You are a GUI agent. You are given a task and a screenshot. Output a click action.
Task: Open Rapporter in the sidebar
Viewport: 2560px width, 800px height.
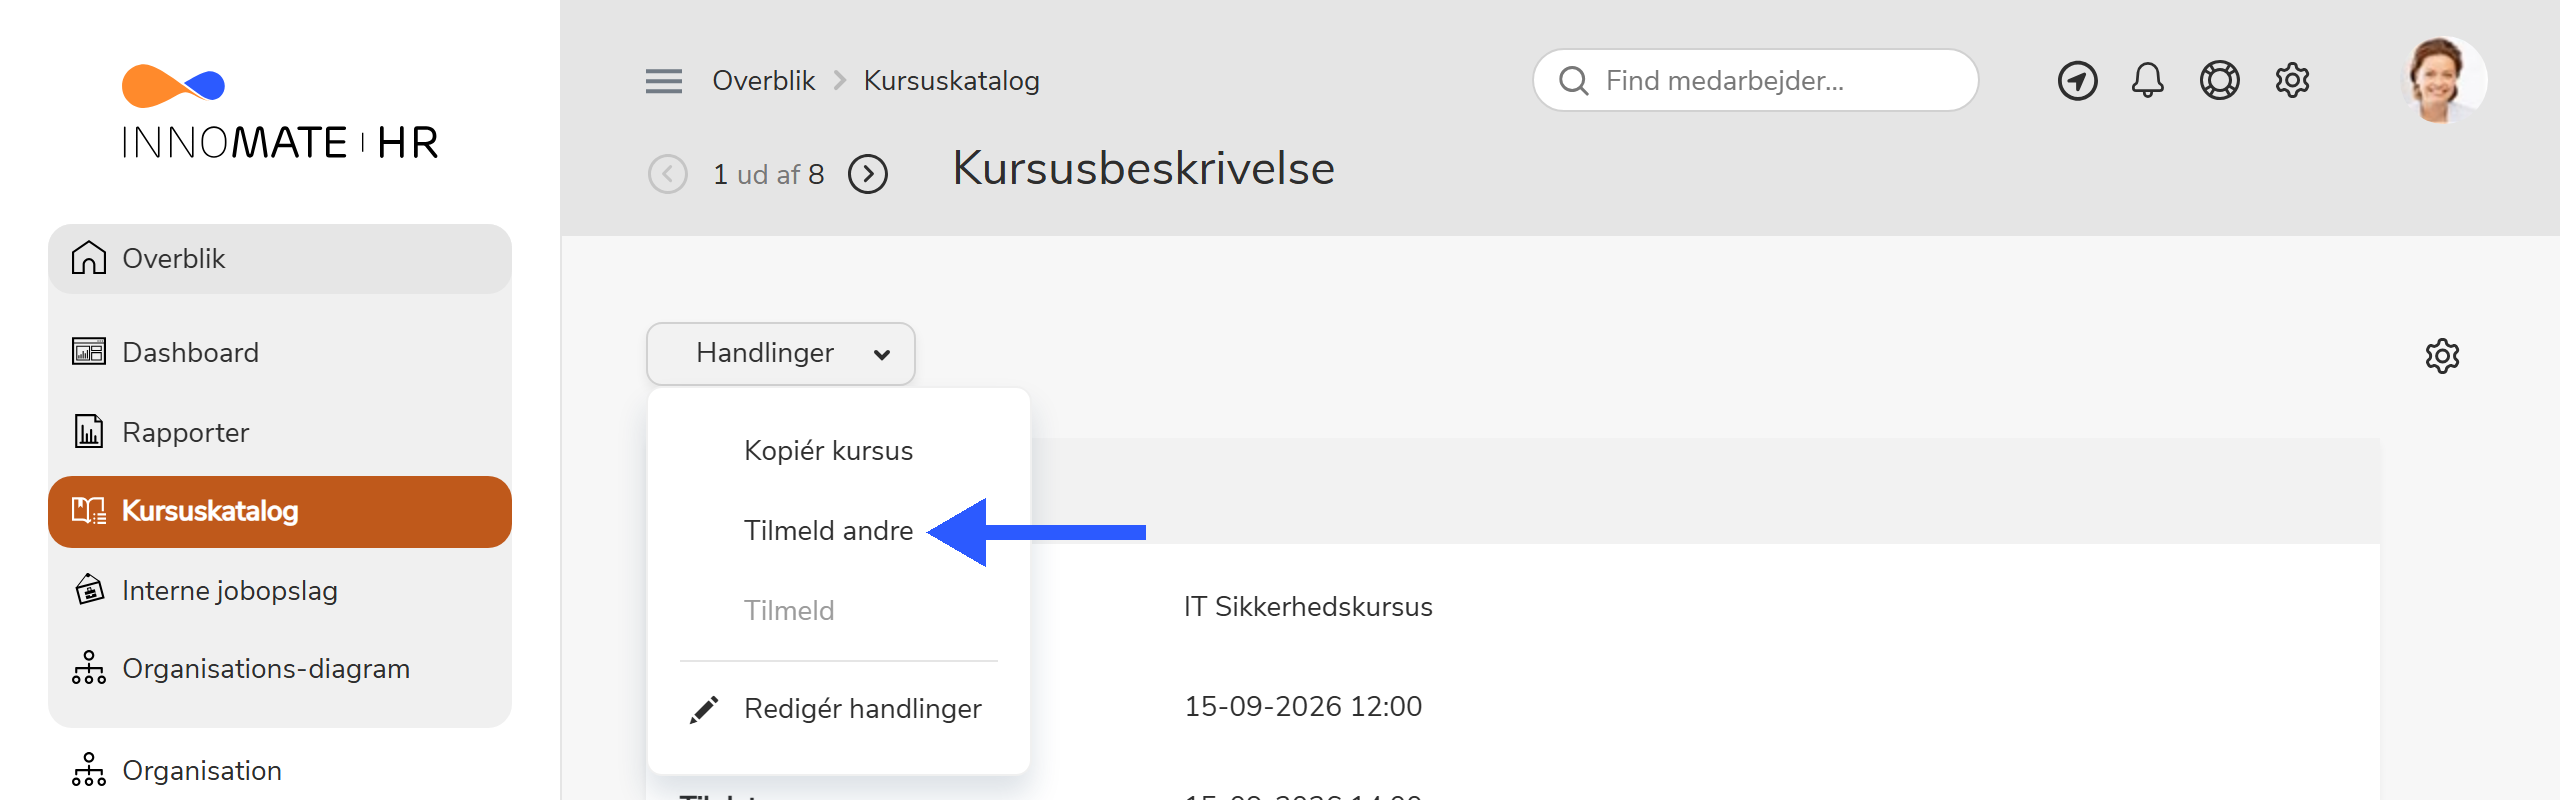click(x=280, y=432)
